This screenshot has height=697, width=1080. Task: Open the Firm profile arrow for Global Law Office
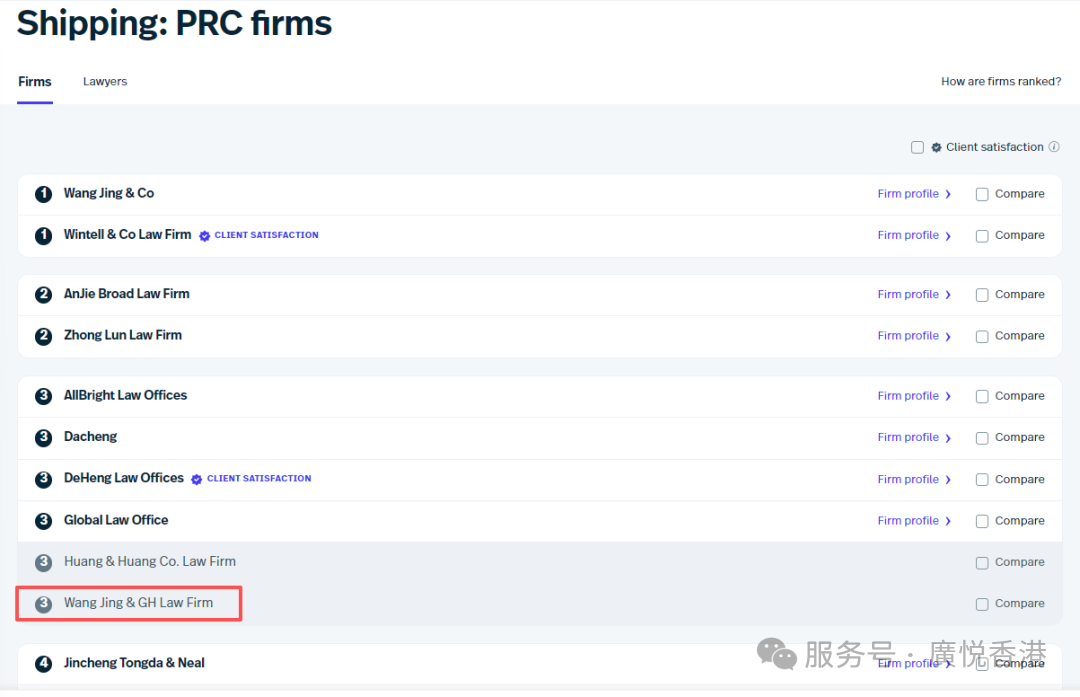948,521
